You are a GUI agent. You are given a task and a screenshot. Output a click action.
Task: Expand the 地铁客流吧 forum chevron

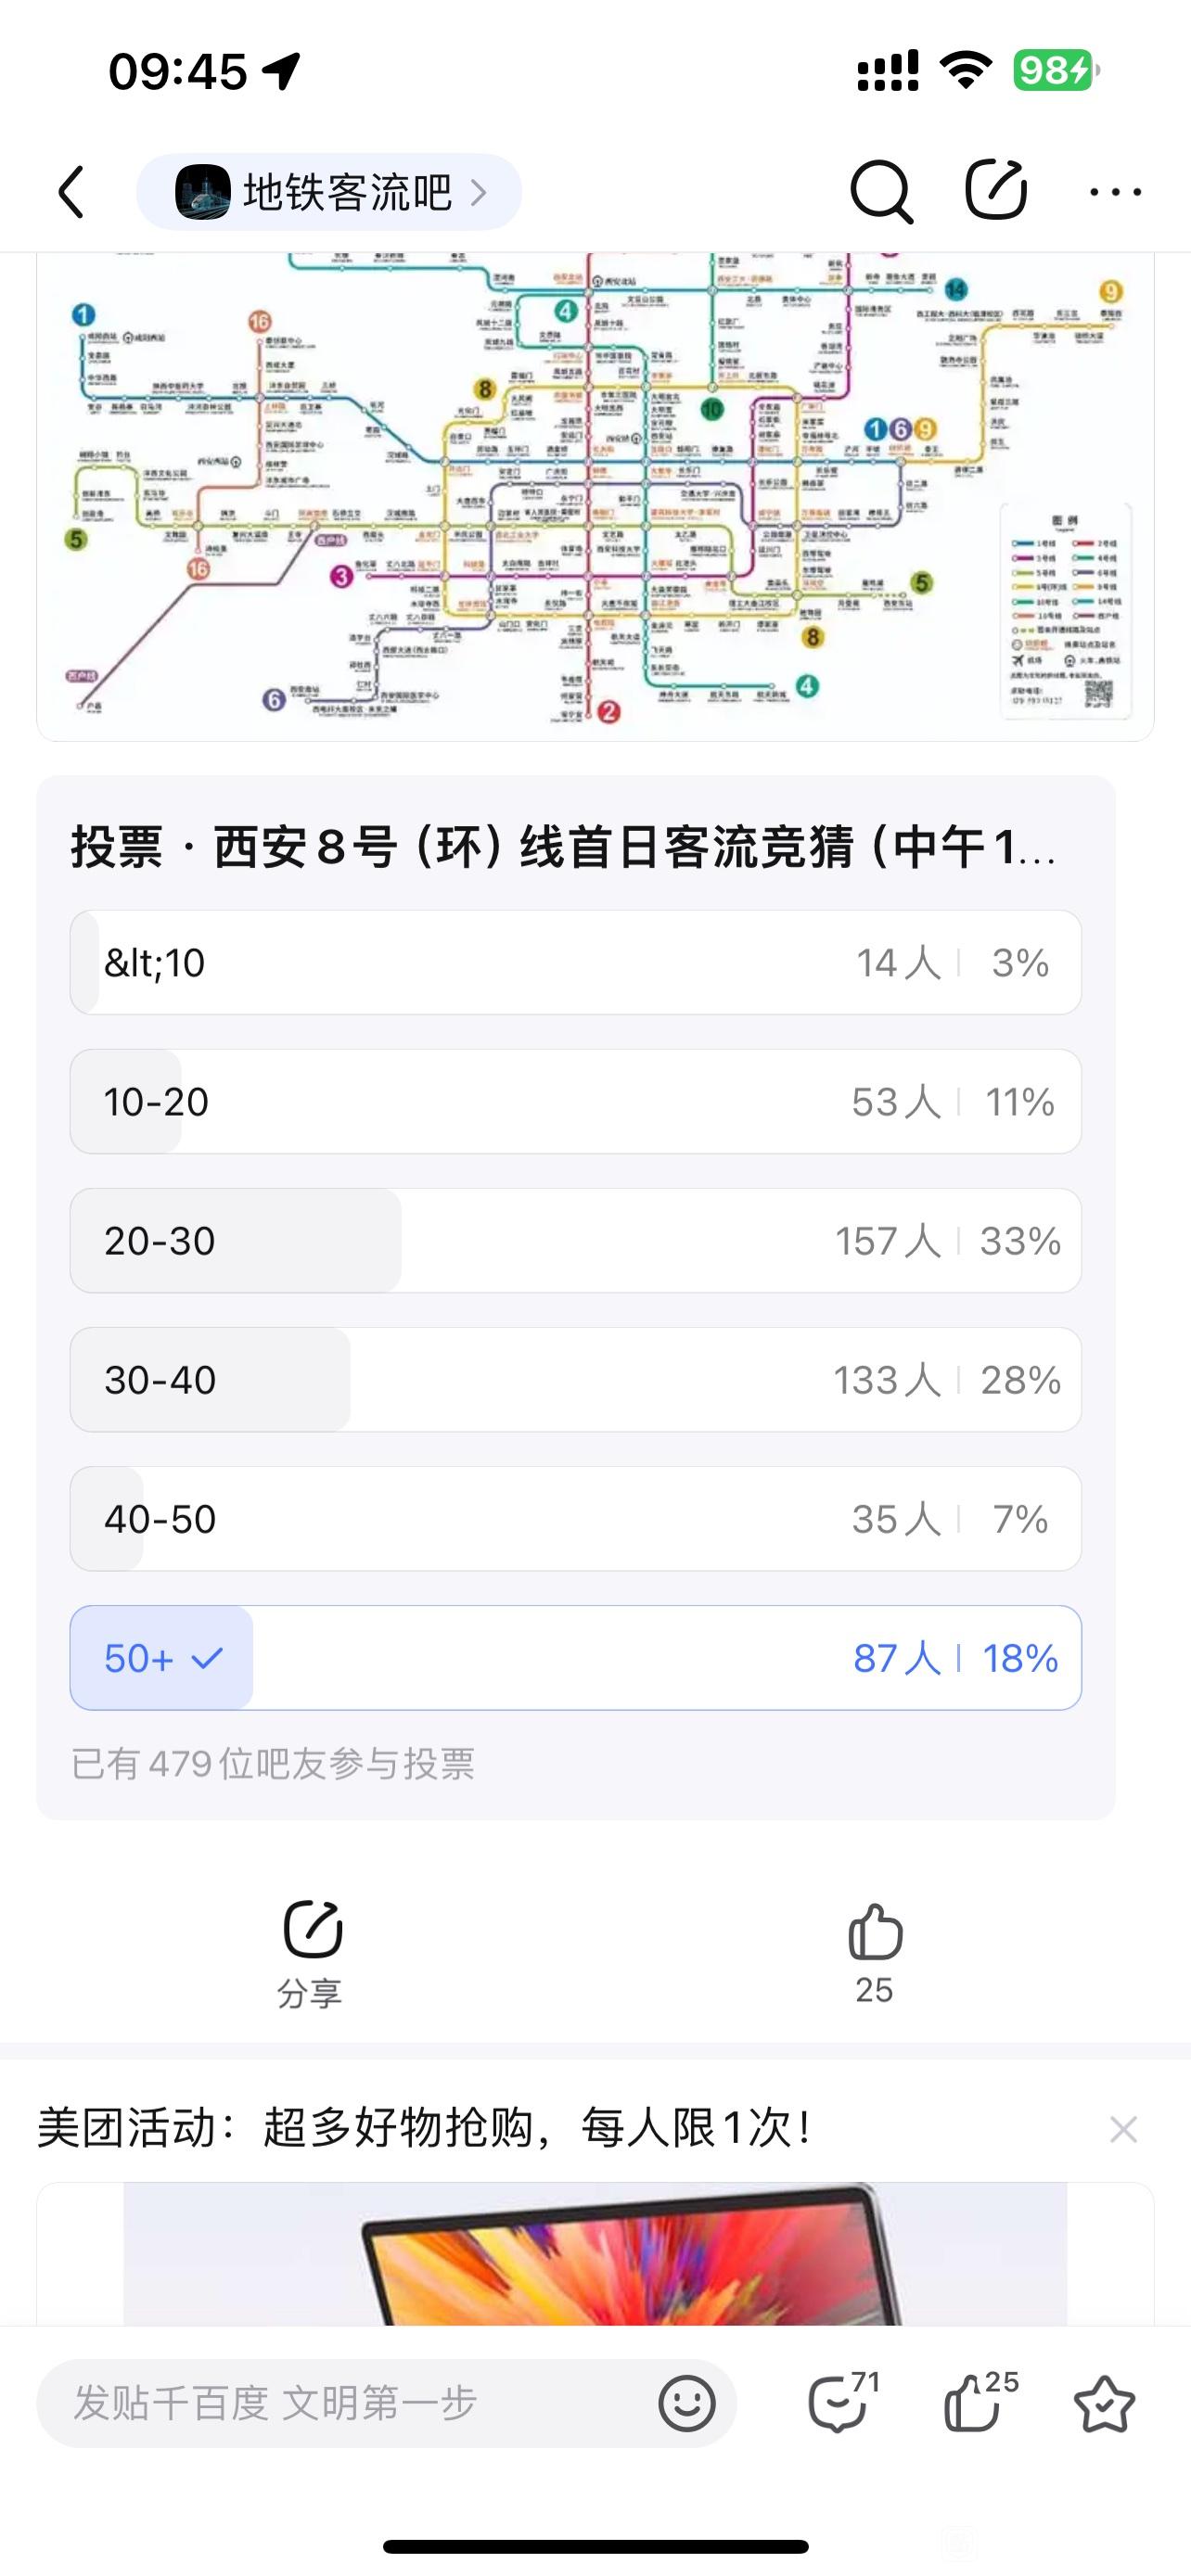point(479,192)
